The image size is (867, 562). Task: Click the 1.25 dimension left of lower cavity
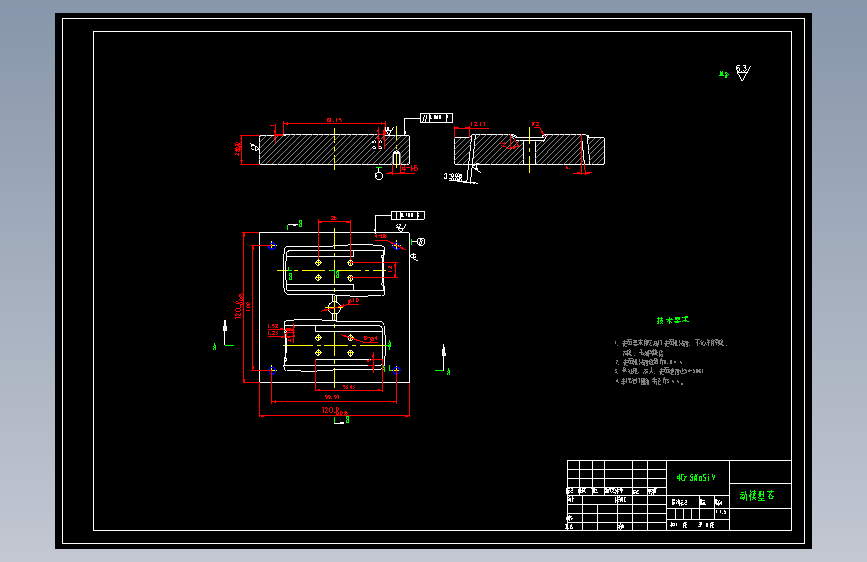pyautogui.click(x=273, y=333)
